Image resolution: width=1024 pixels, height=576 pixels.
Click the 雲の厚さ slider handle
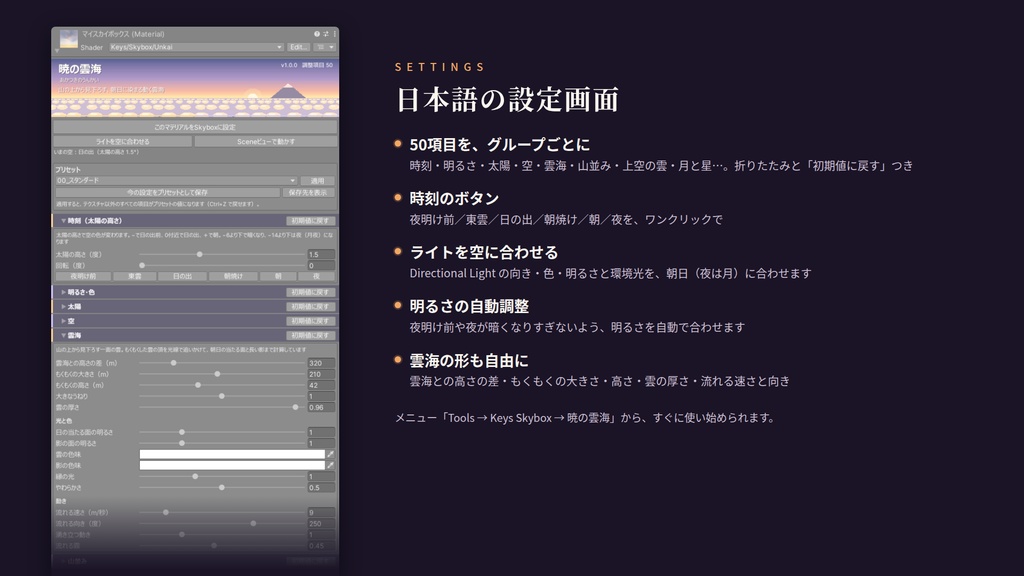[295, 408]
